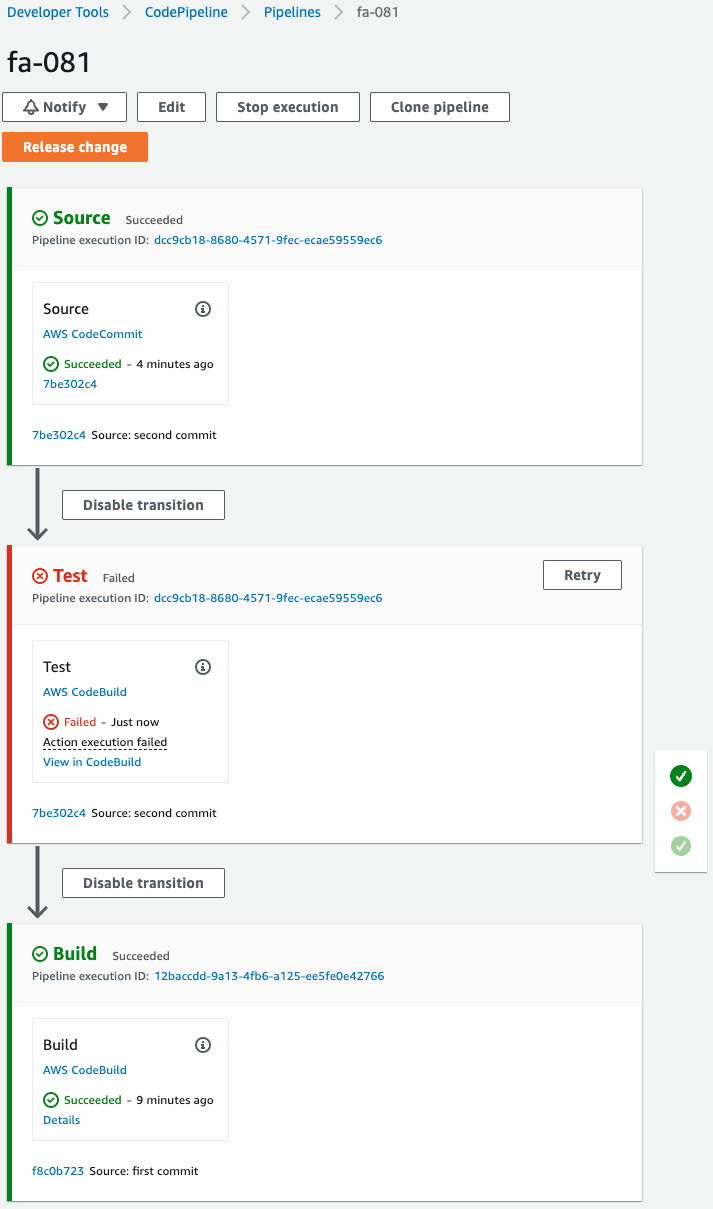Click the red X icon in the floating status sidebar
Viewport: 713px width, 1209px height.
pos(681,811)
